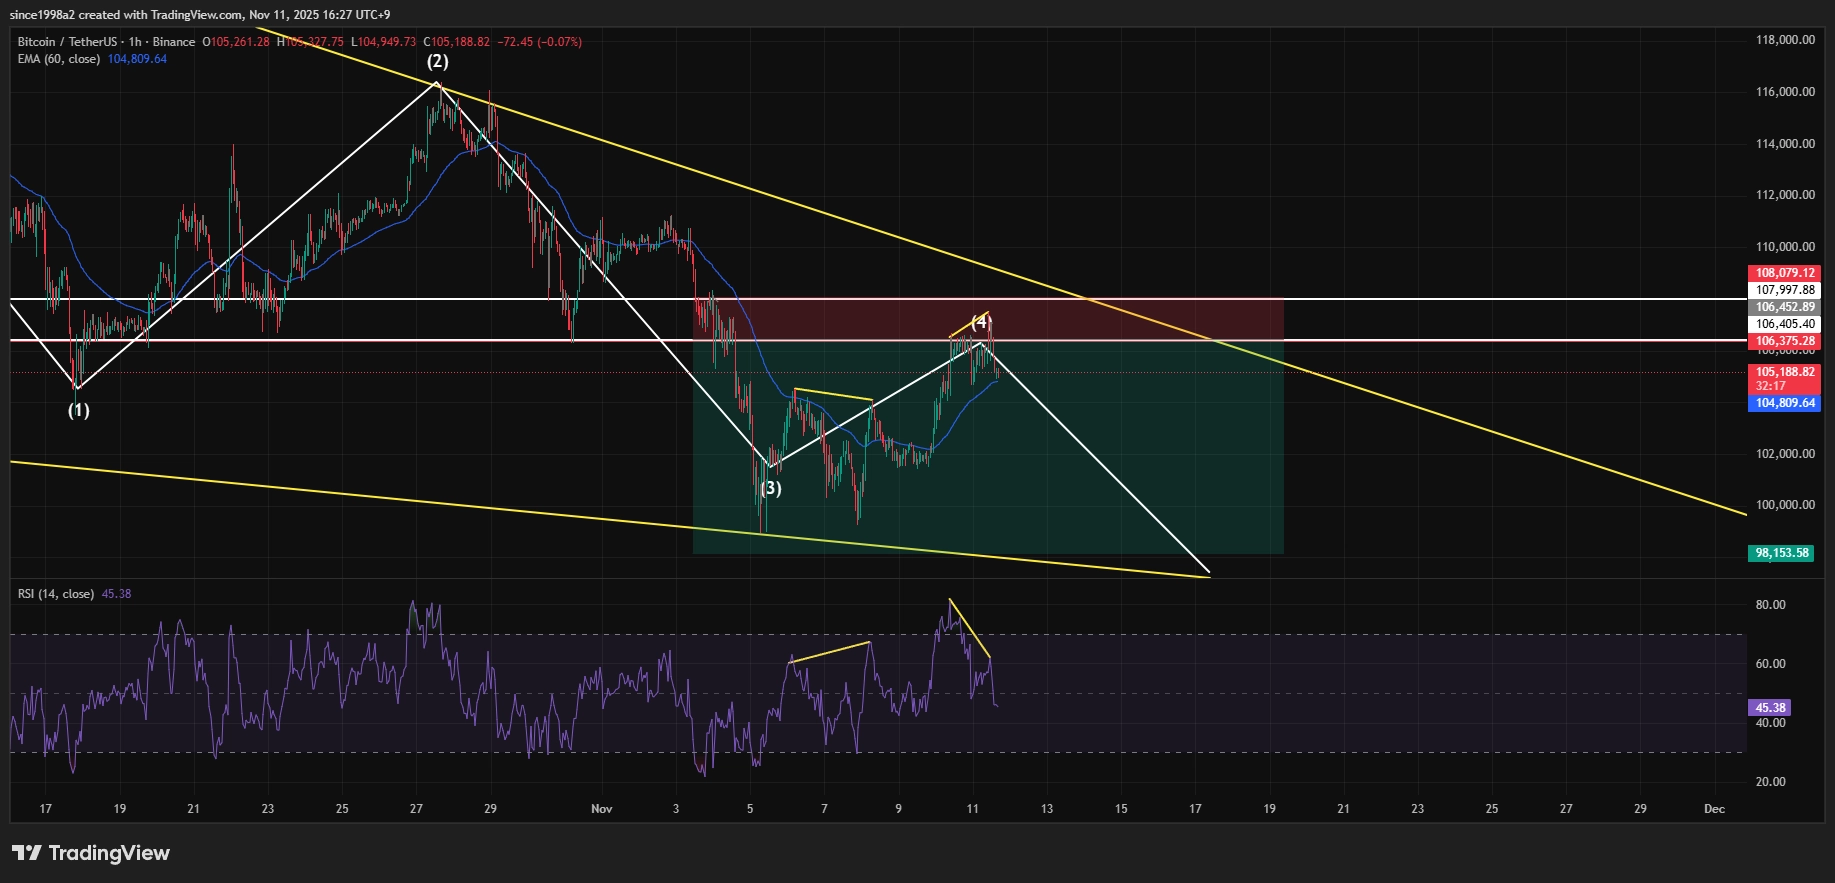The image size is (1835, 883).
Task: Click the 100,000.00 price axis label
Action: (x=1785, y=505)
